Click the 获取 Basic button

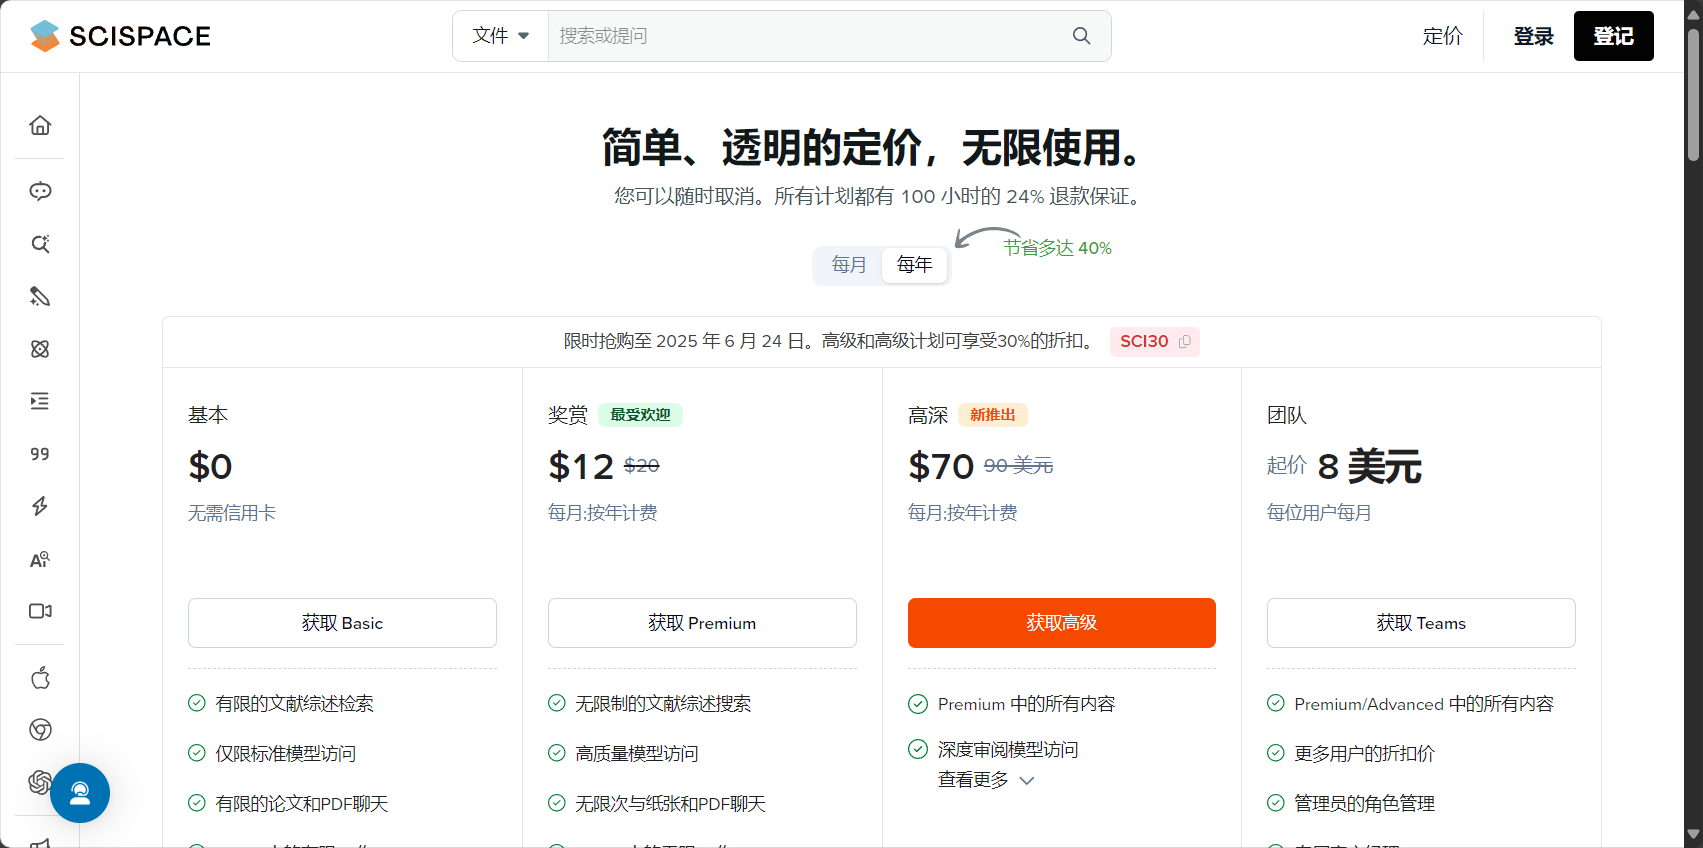[x=342, y=623]
